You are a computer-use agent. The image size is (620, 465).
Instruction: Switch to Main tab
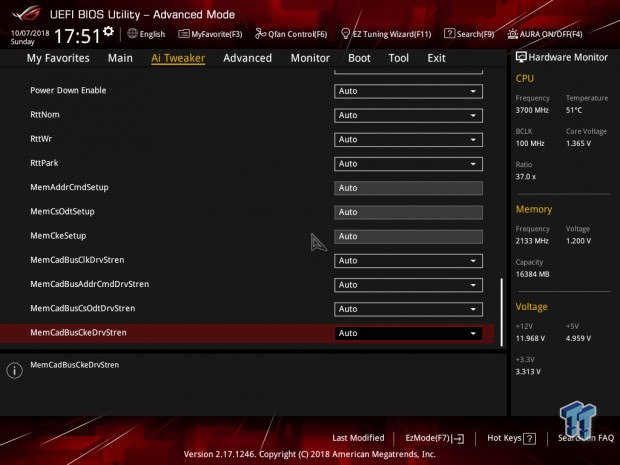pyautogui.click(x=120, y=58)
